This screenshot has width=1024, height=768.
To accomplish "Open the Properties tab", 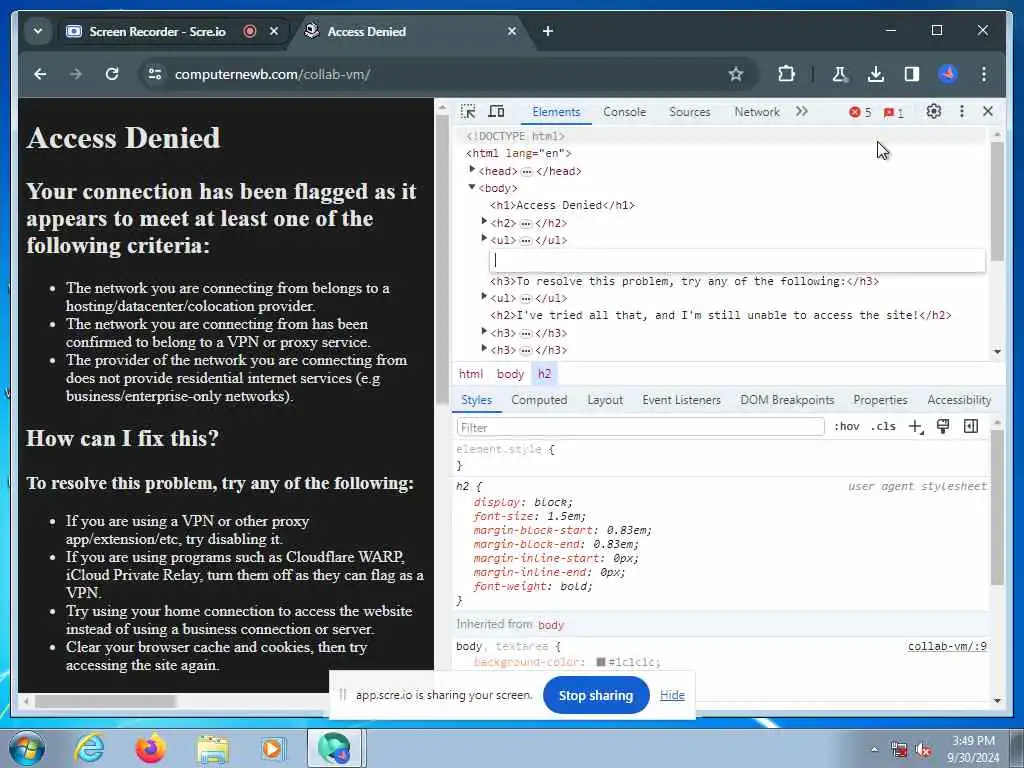I will (880, 400).
